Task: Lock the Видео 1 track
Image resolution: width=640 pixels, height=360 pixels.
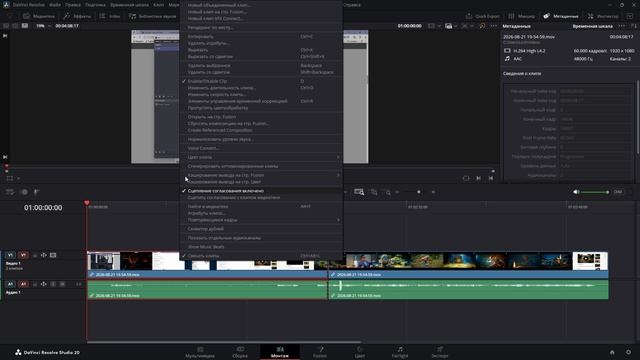Action: [35, 255]
